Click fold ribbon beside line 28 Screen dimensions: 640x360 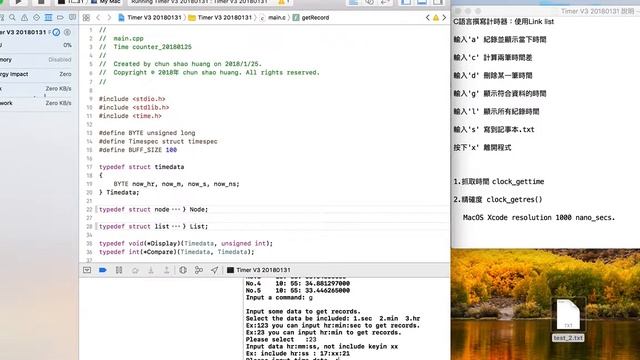96,226
